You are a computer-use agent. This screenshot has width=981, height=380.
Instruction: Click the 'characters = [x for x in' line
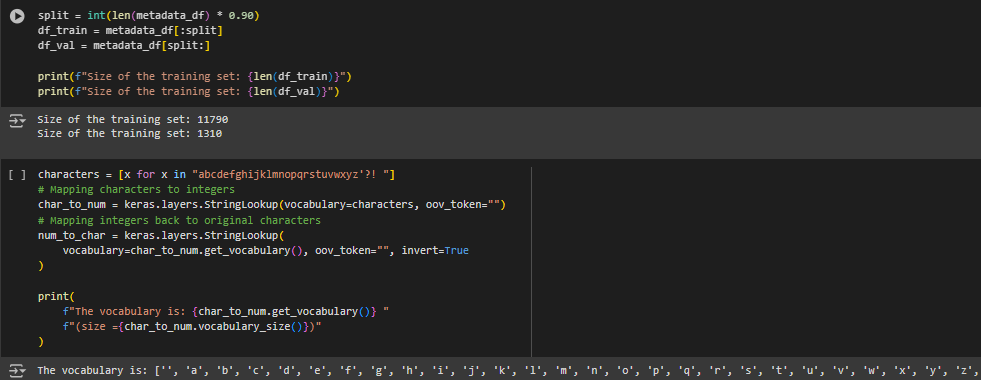coord(216,175)
